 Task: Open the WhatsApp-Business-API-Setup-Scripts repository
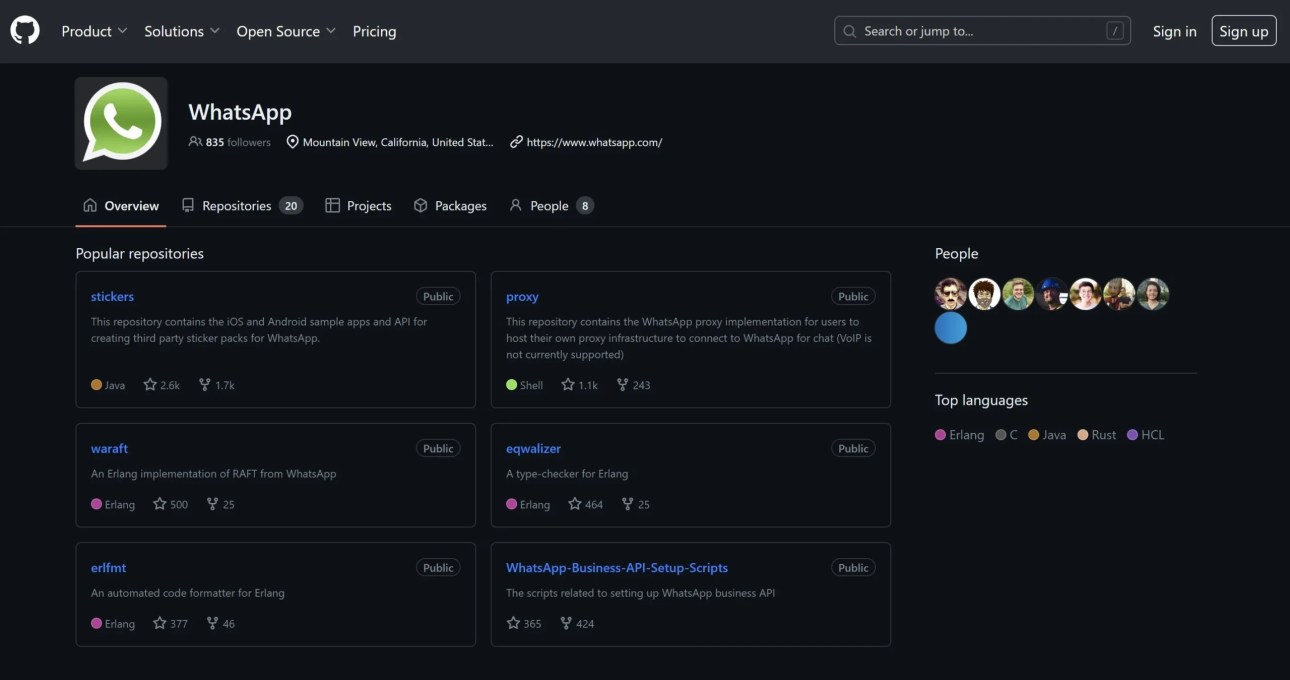click(x=617, y=568)
